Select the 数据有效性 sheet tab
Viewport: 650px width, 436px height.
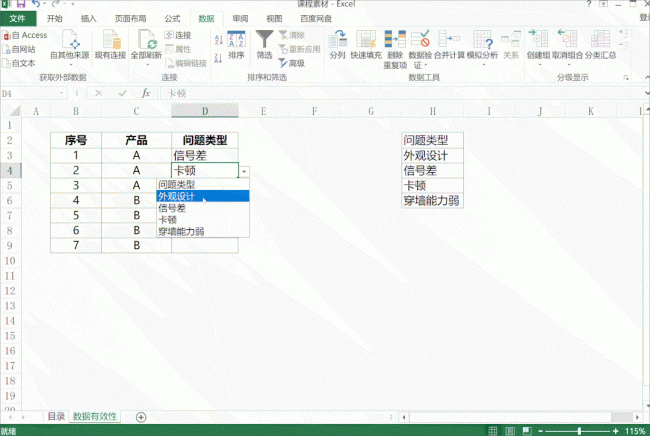pyautogui.click(x=95, y=417)
